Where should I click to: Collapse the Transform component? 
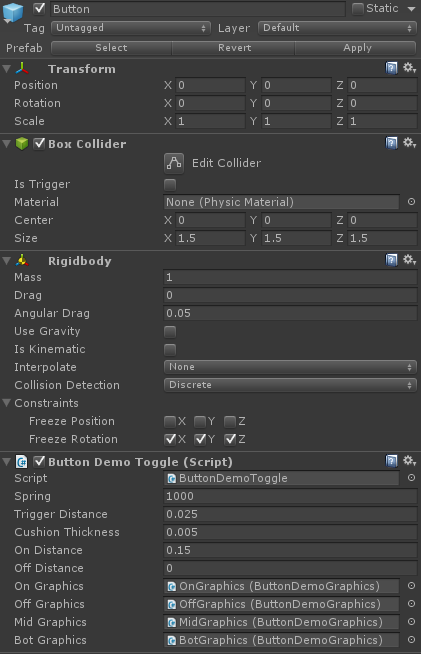7,69
